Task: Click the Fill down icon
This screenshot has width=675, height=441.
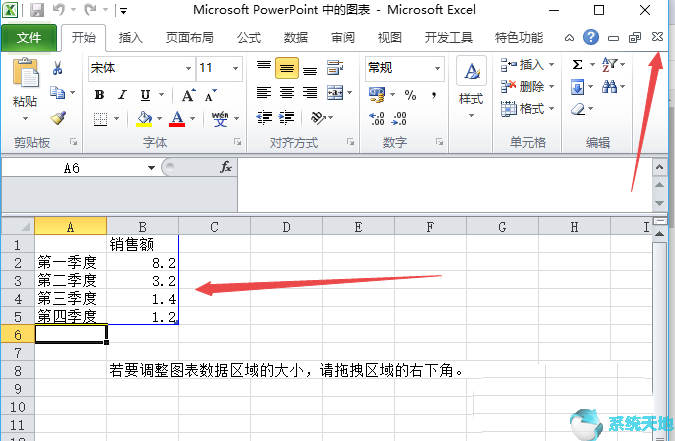Action: click(577, 87)
